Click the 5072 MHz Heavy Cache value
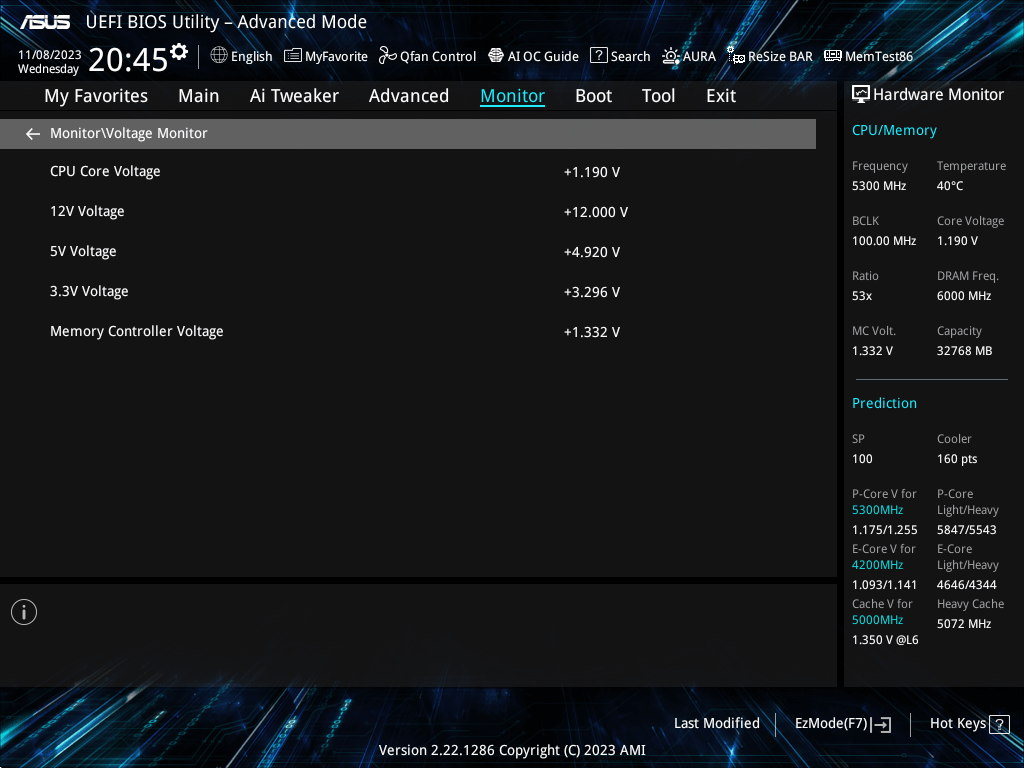 point(964,624)
